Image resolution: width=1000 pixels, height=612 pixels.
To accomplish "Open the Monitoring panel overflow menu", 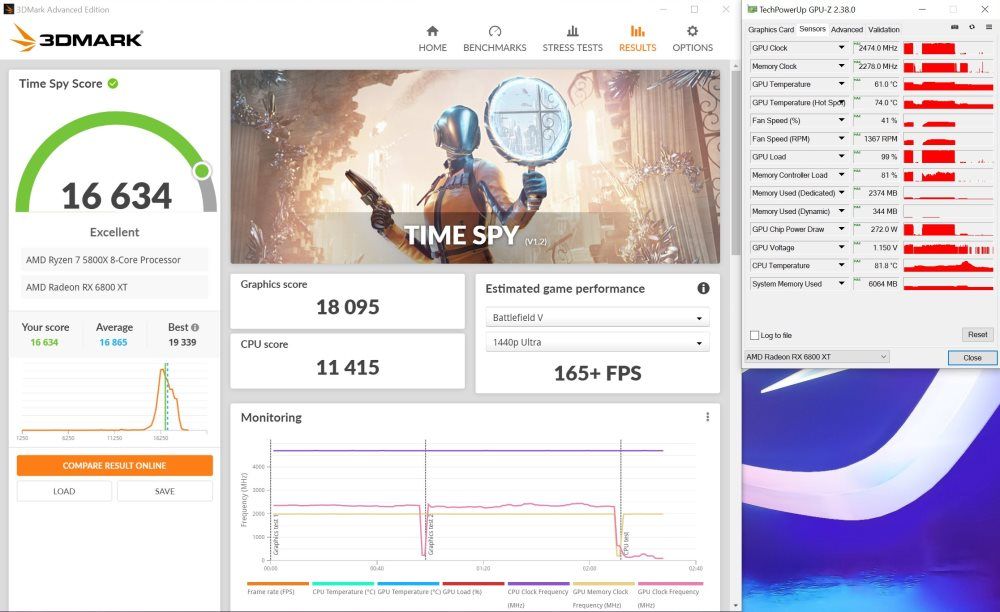I will tap(709, 418).
